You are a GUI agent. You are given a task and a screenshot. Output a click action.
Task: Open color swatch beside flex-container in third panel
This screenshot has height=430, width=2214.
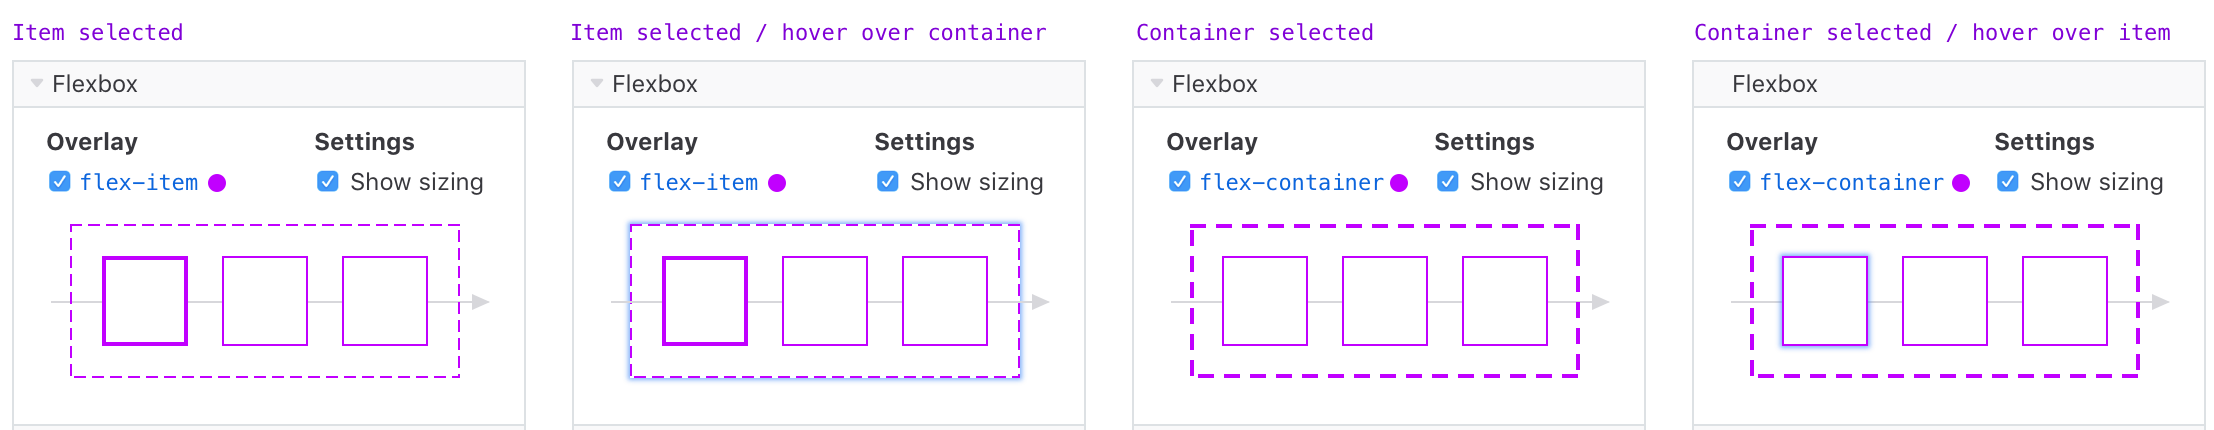click(1399, 183)
